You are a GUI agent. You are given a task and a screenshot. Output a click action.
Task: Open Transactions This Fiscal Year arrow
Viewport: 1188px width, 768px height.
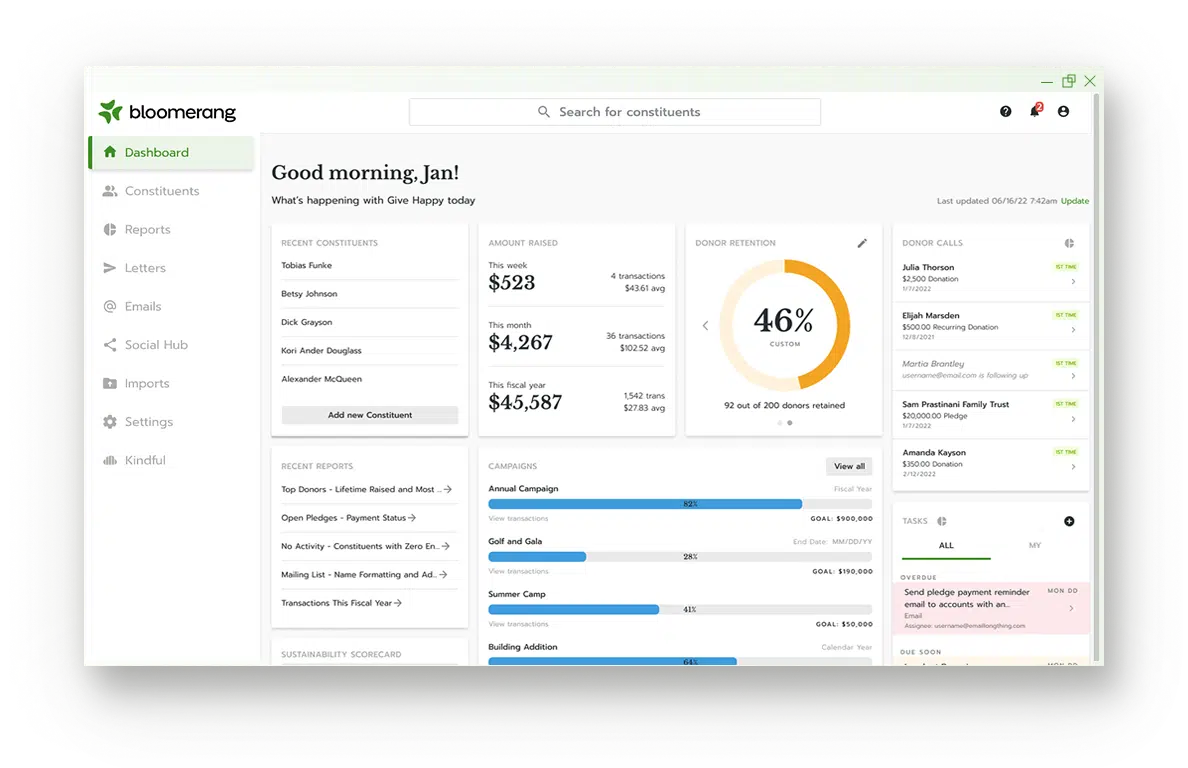pyautogui.click(x=398, y=603)
